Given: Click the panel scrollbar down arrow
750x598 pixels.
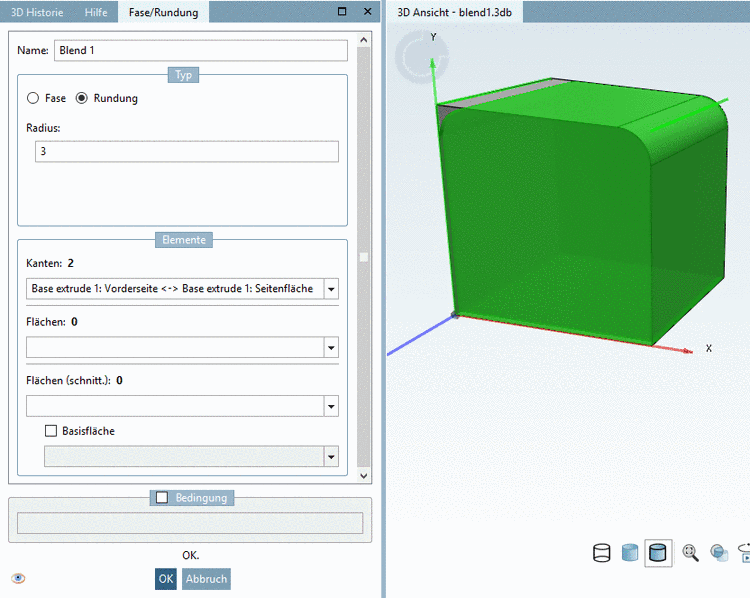Looking at the screenshot, I should pyautogui.click(x=364, y=476).
